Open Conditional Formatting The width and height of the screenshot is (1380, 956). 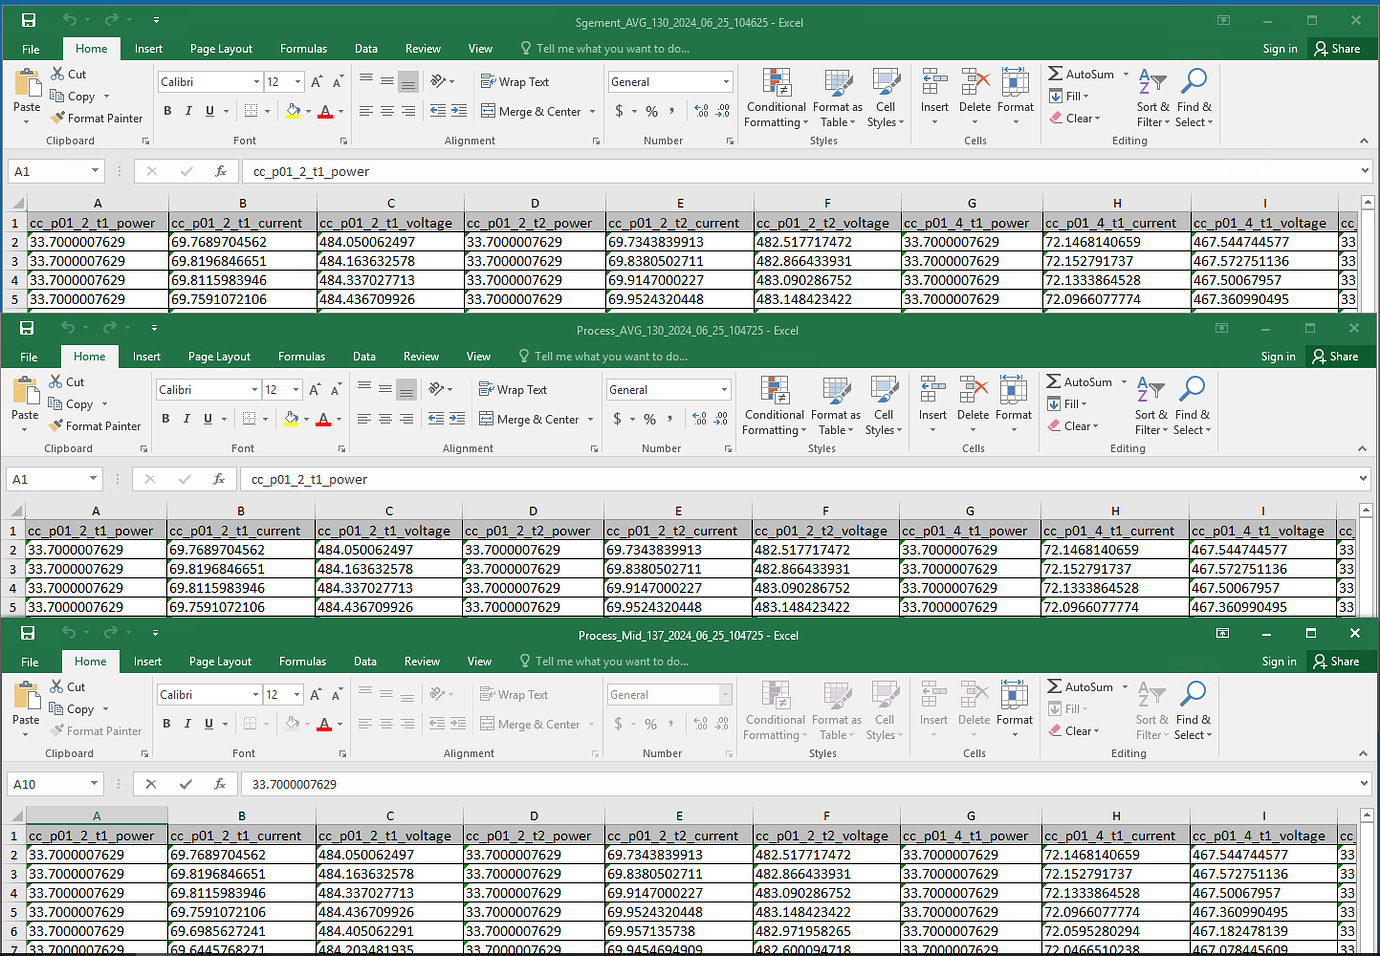pyautogui.click(x=776, y=97)
